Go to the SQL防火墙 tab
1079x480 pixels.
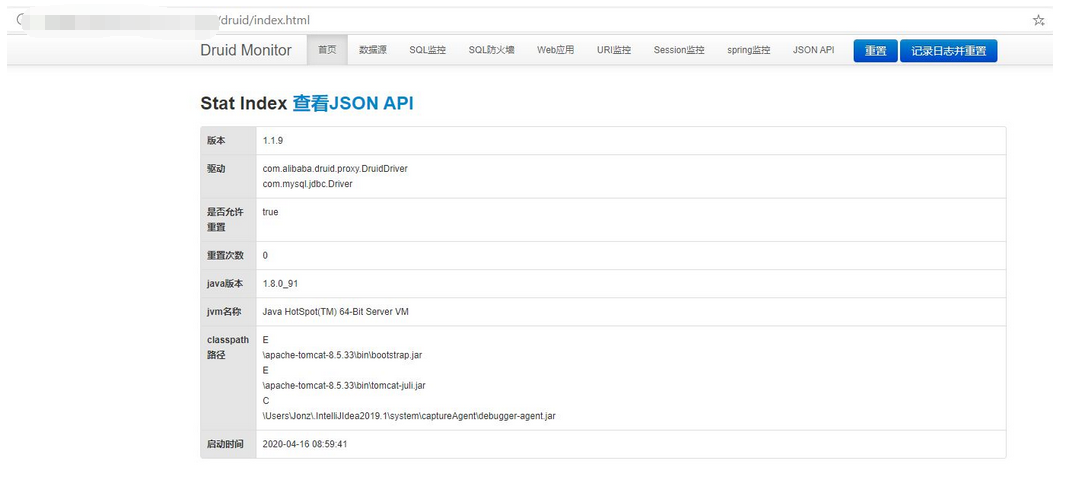[491, 50]
